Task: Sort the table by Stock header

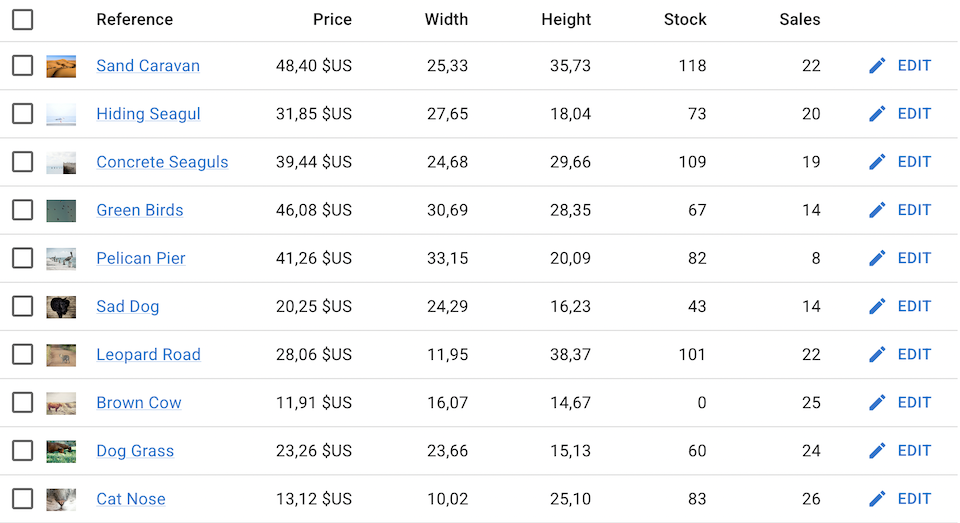Action: tap(685, 19)
